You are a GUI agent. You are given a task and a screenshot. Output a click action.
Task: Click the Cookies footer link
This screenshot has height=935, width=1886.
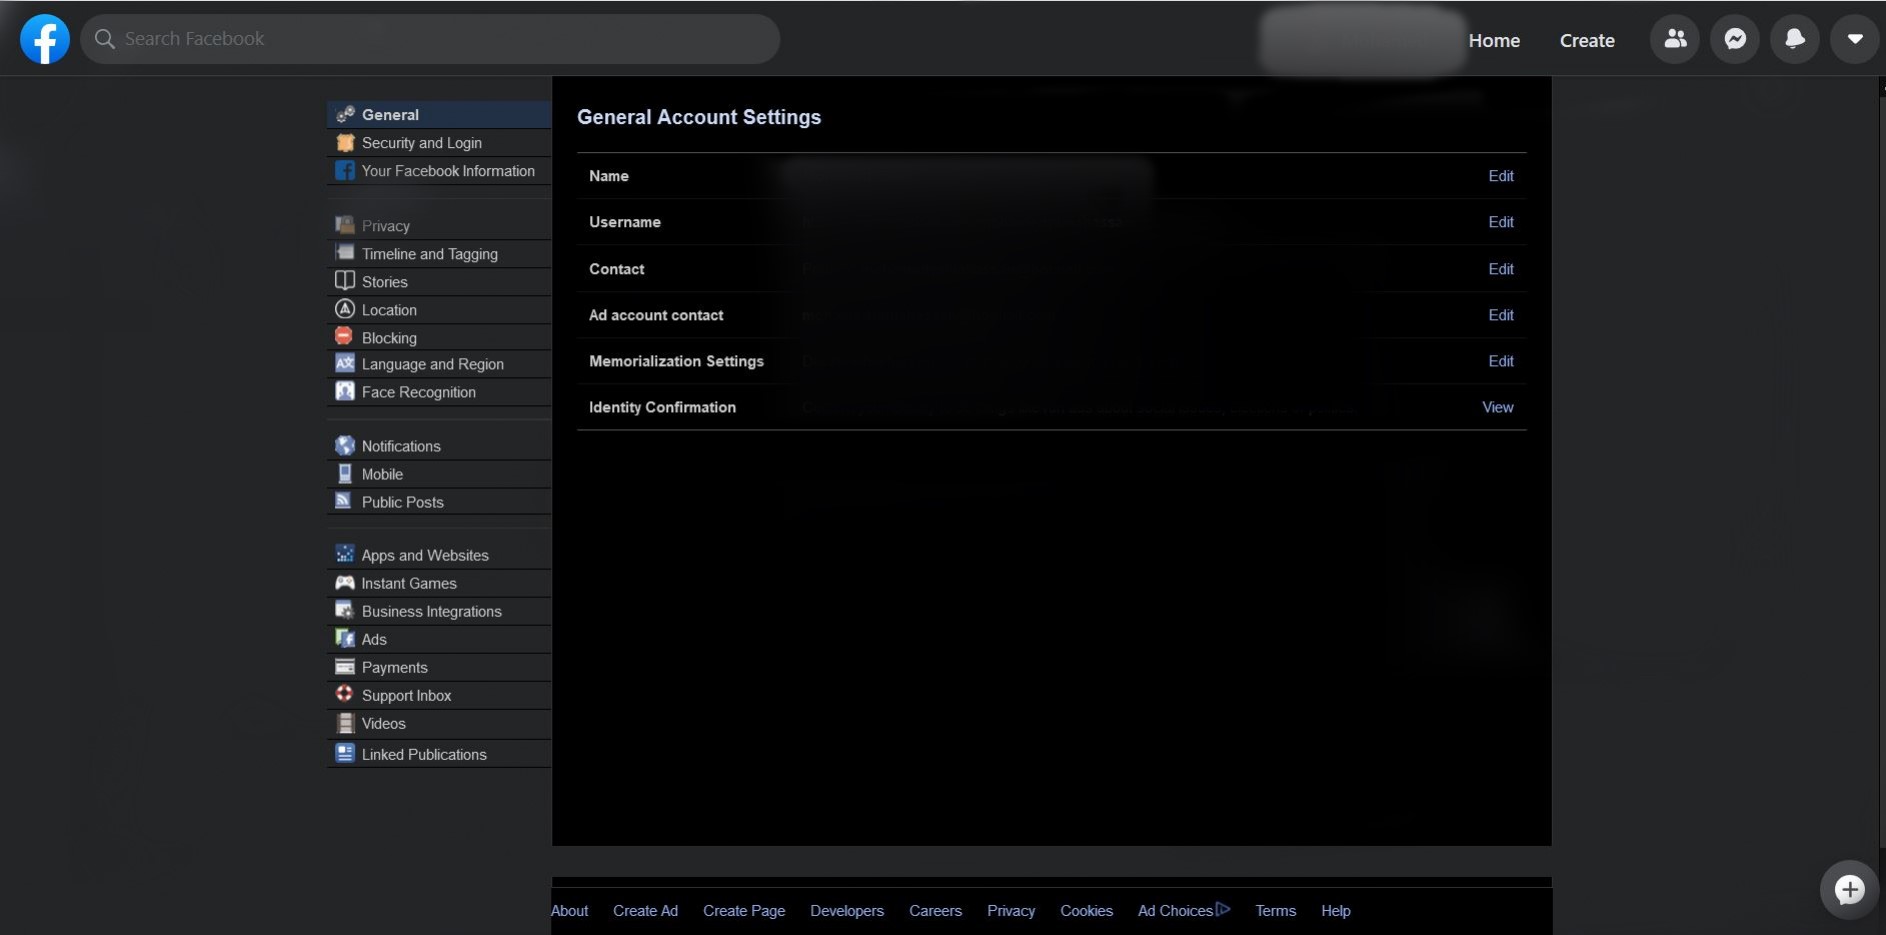[x=1086, y=911]
